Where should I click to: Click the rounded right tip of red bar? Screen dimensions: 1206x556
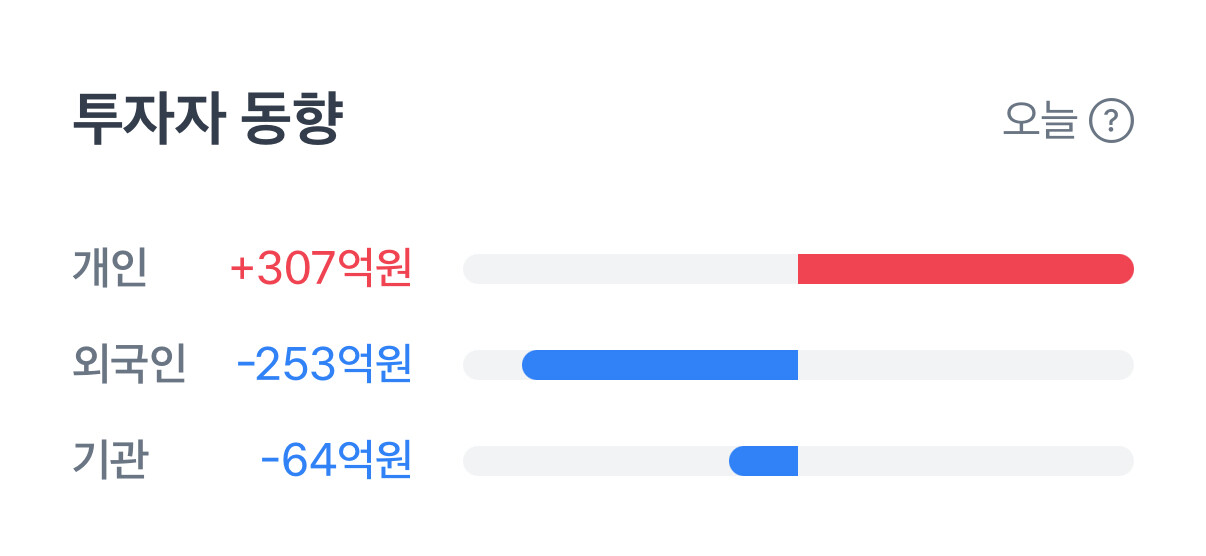(x=1124, y=269)
